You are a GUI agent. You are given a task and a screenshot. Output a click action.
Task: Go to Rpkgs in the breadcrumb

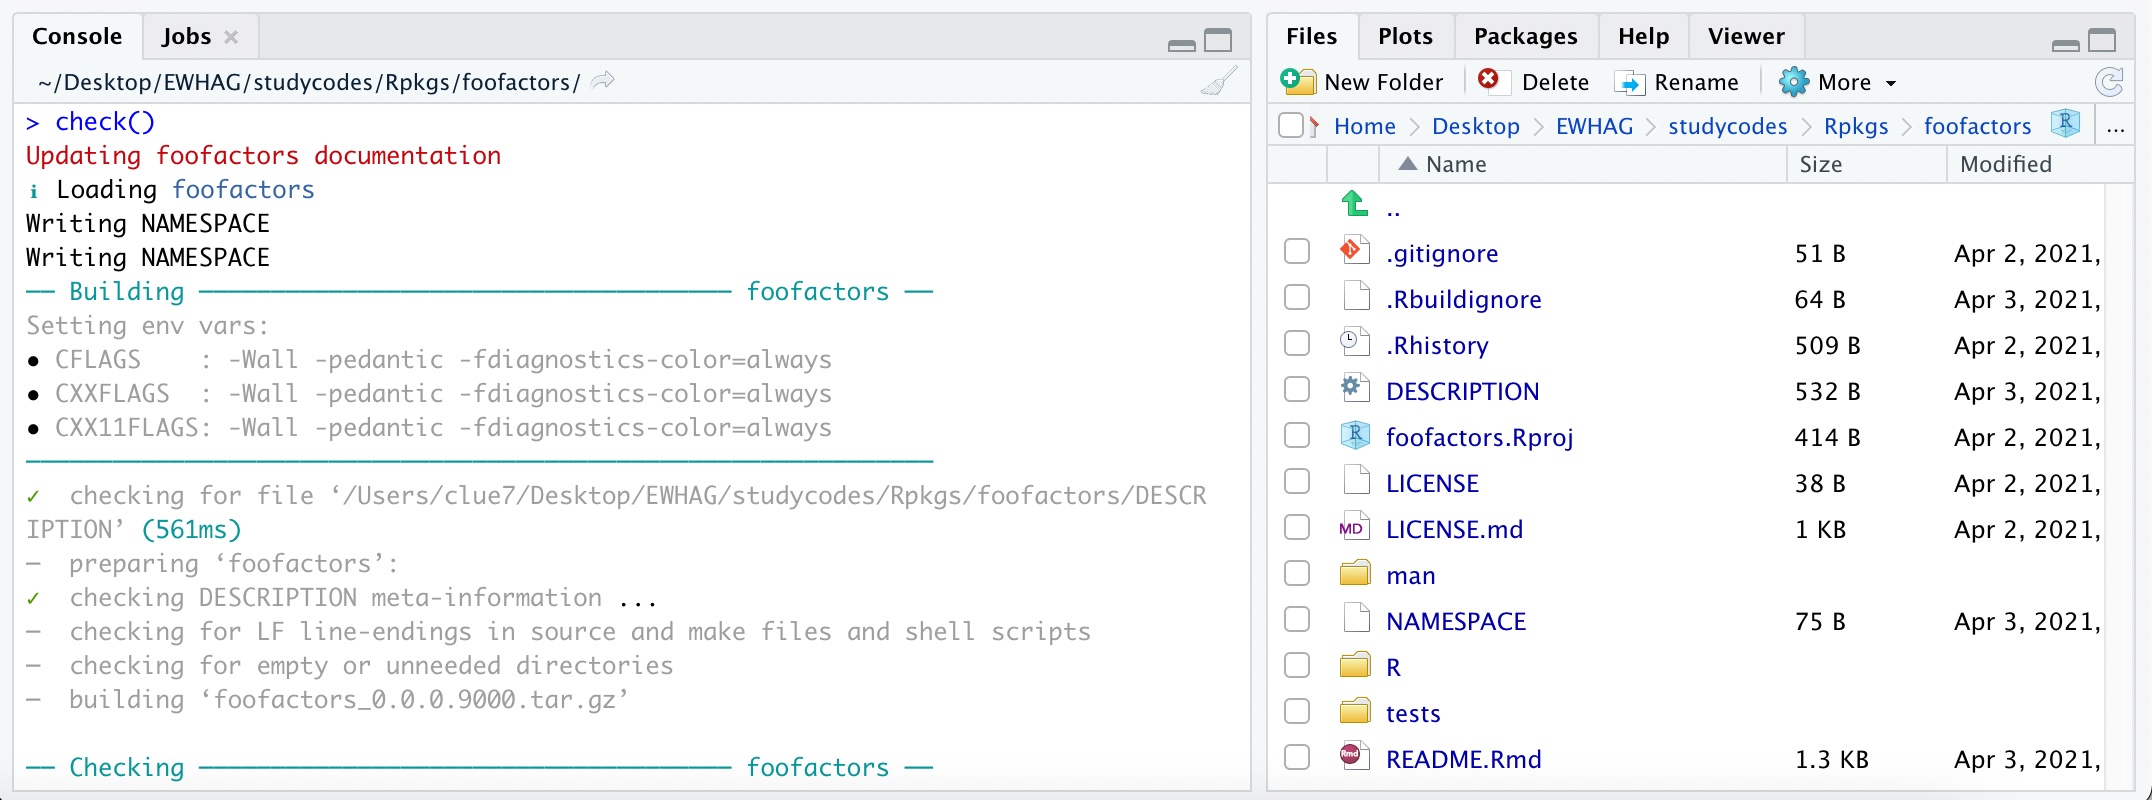point(1856,126)
